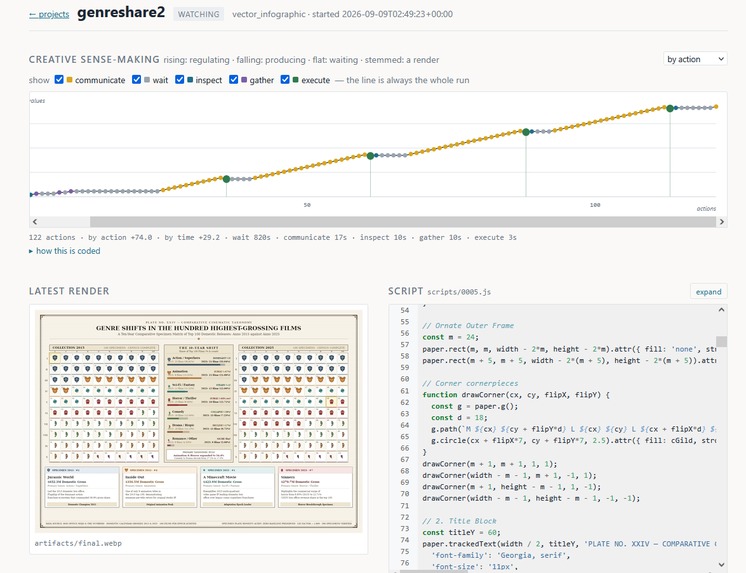Viewport: 746px width, 573px height.
Task: Toggle the wait checkbox
Action: pyautogui.click(x=137, y=79)
